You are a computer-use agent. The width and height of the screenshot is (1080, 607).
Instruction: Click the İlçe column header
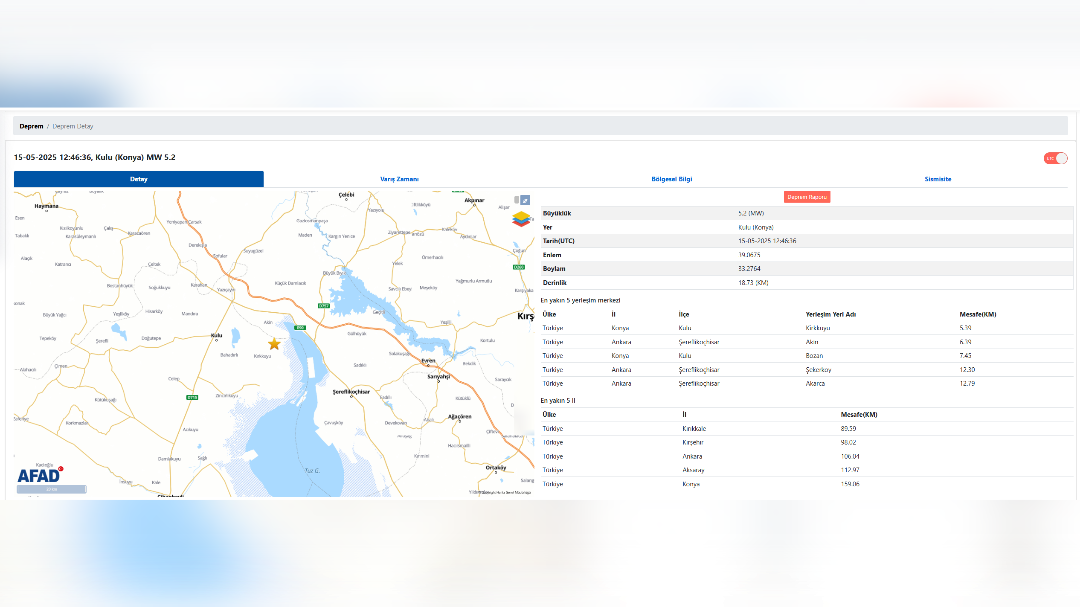point(683,314)
